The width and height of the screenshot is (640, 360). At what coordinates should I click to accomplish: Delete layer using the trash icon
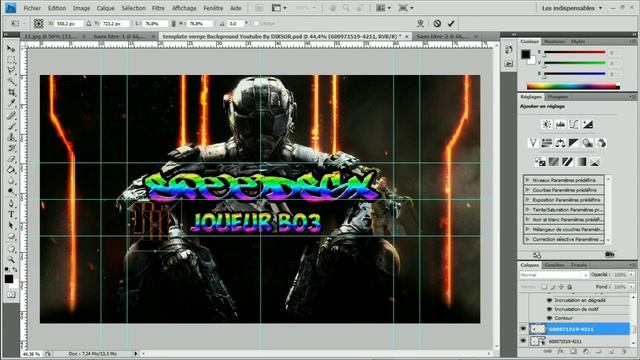click(x=624, y=351)
